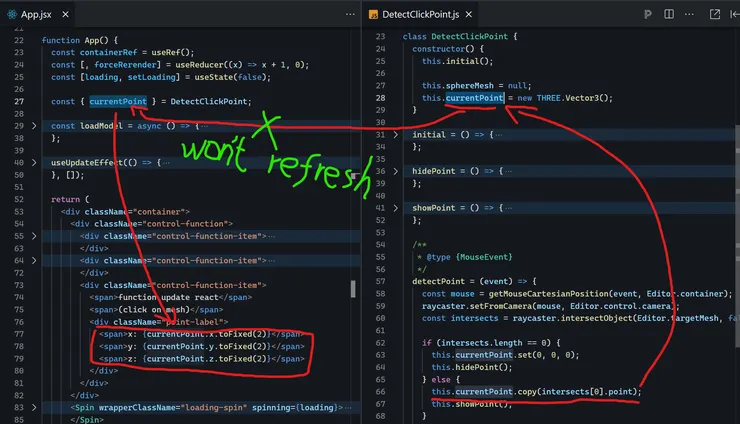The width and height of the screenshot is (740, 424).
Task: Click class name DetectClickPoint on line 23
Action: pos(470,36)
